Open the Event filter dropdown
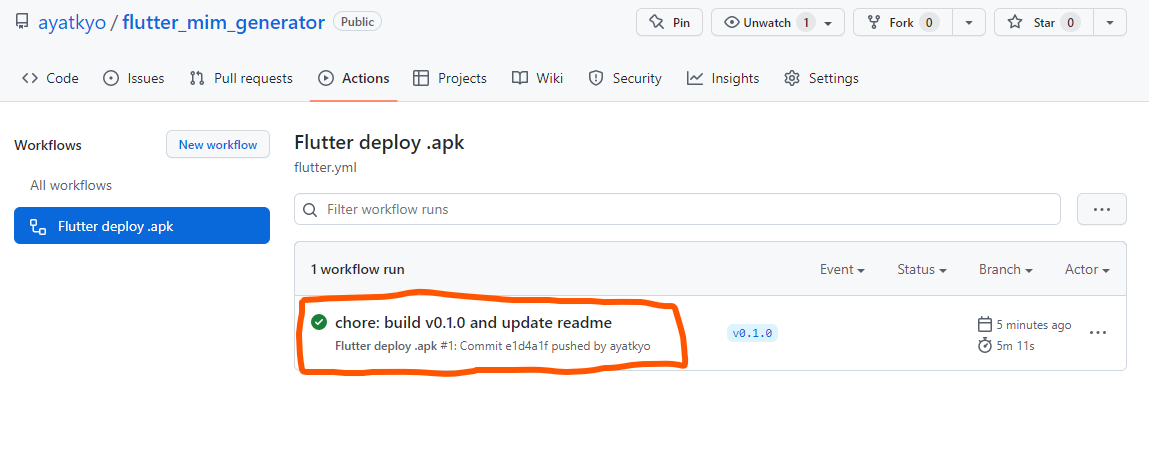 pyautogui.click(x=842, y=270)
